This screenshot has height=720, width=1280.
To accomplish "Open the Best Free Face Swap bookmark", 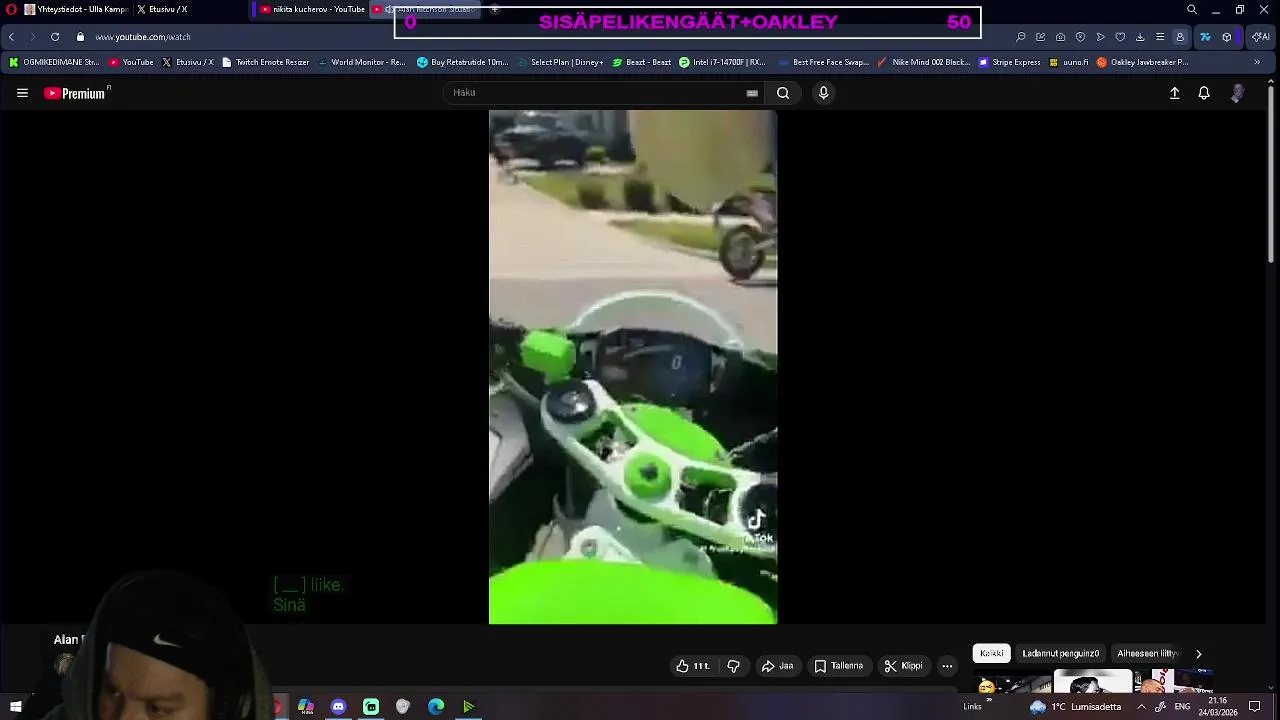I will coord(822,62).
